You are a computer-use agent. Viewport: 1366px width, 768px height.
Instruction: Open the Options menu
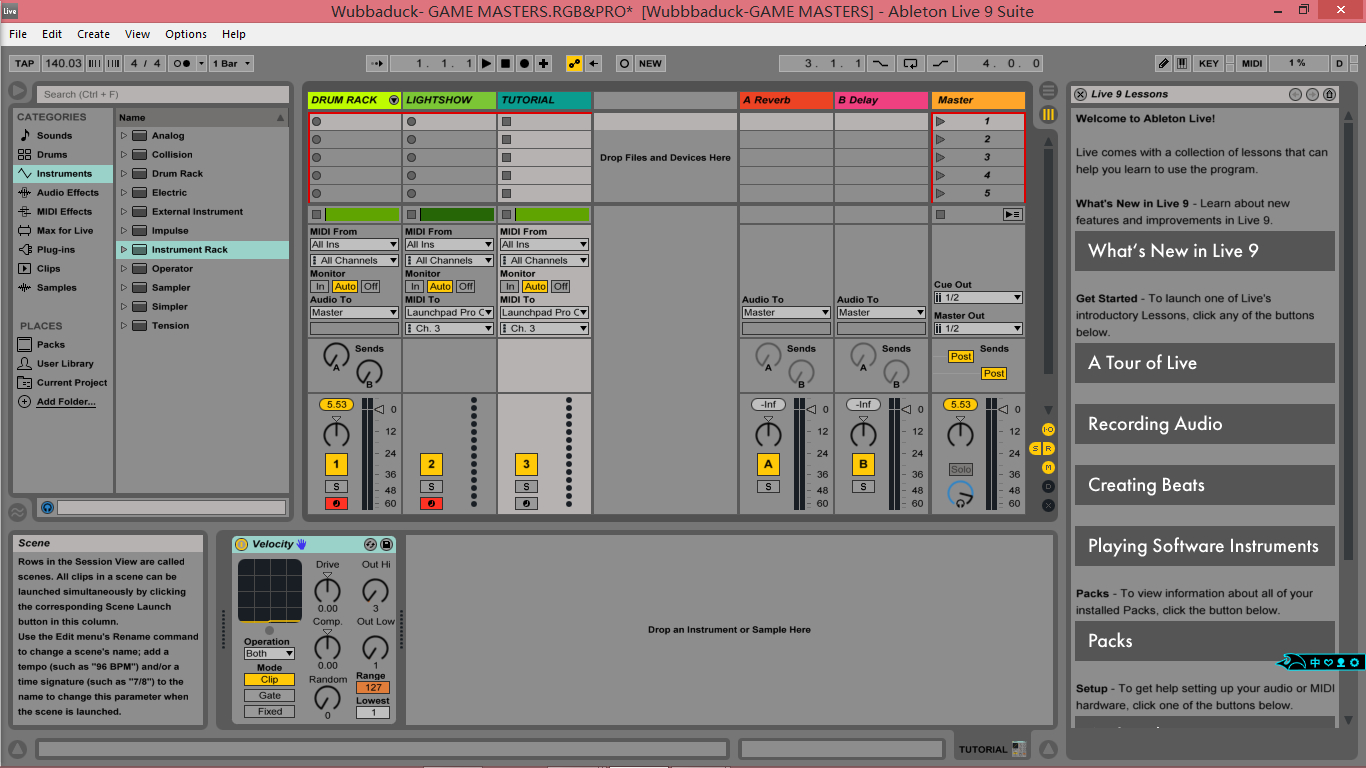tap(186, 34)
